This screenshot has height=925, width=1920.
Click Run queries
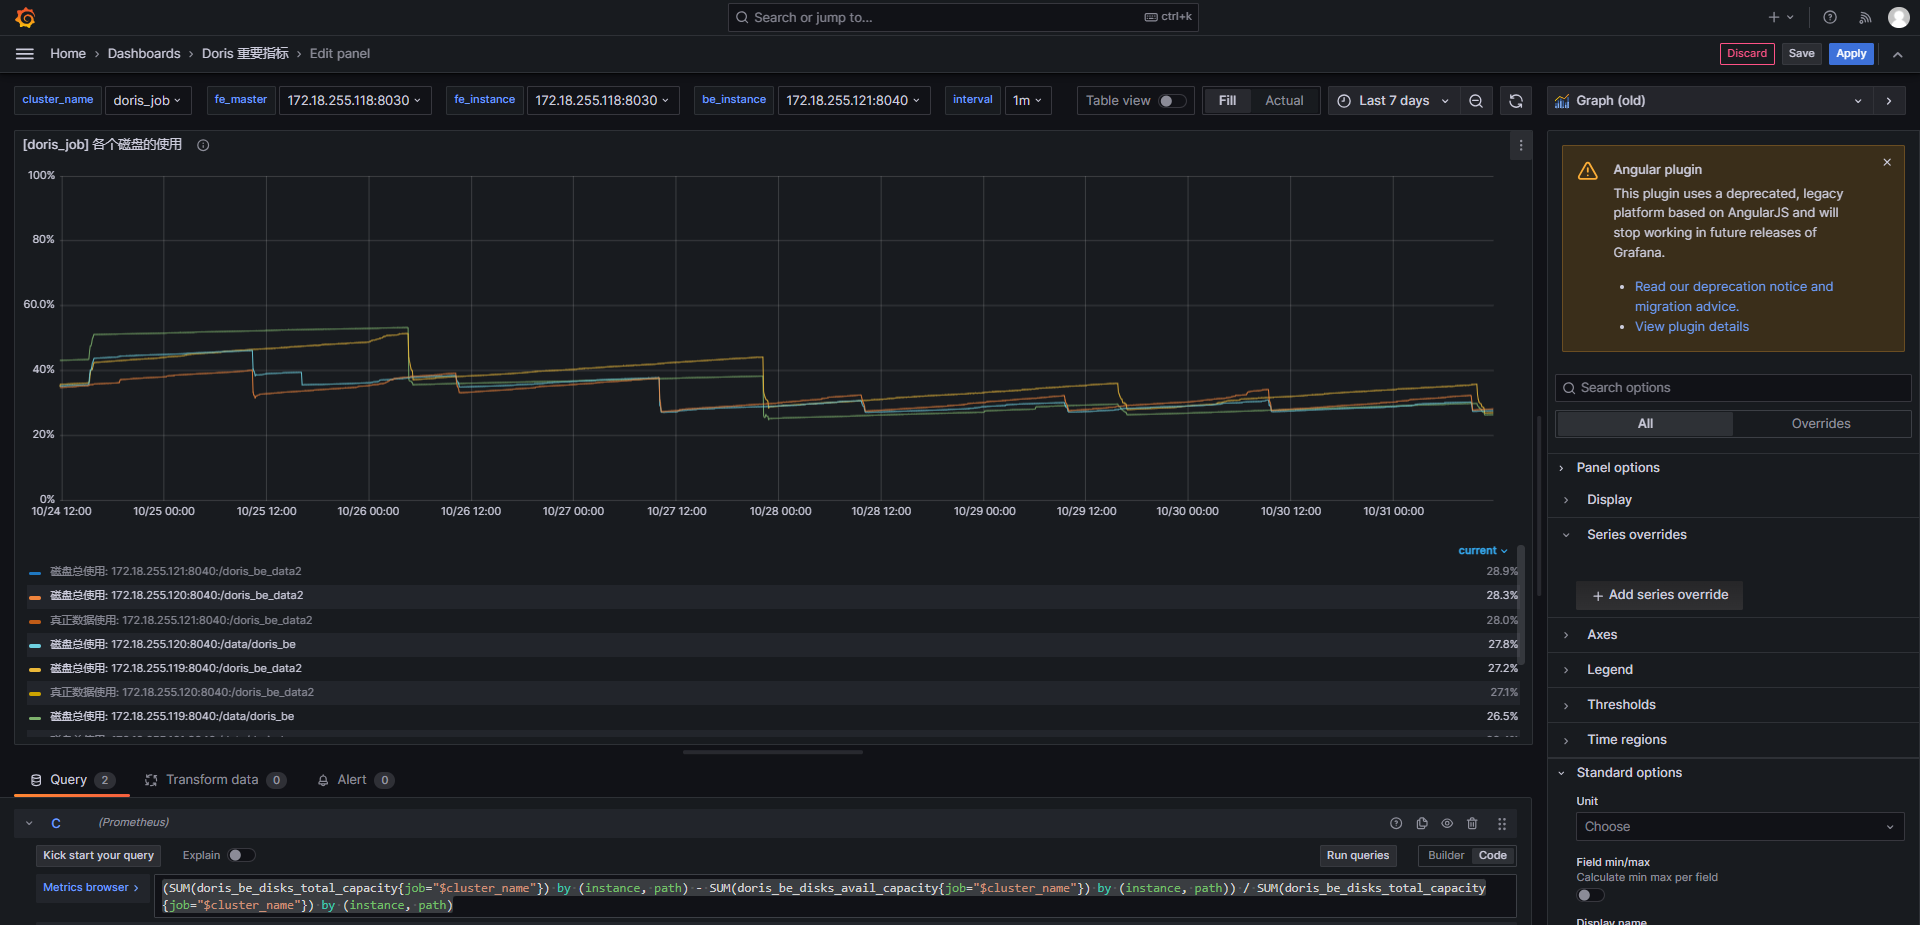1358,855
